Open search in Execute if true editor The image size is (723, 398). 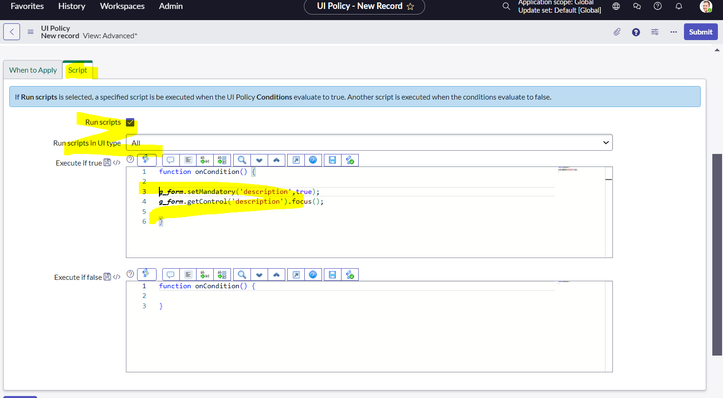coord(242,160)
